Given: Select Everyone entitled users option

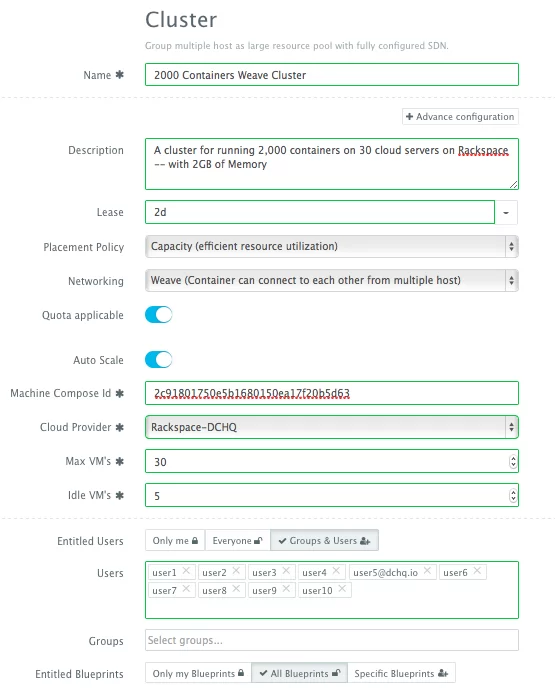Looking at the screenshot, I should (x=238, y=540).
